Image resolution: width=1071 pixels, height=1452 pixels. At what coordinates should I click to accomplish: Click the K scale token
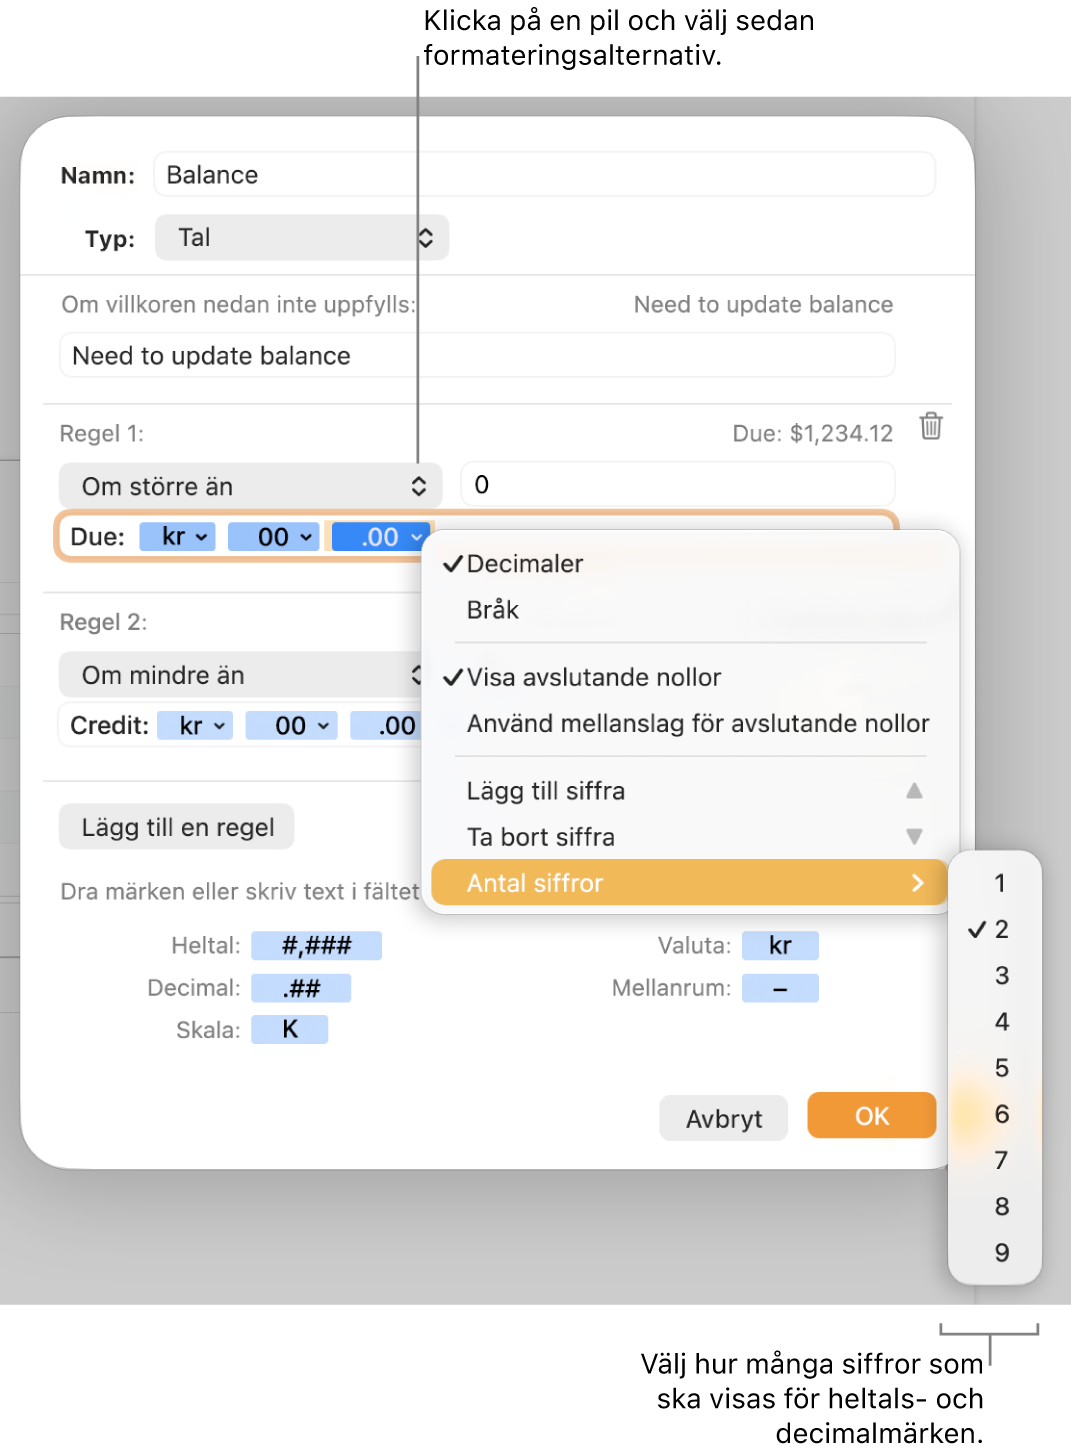289,1030
